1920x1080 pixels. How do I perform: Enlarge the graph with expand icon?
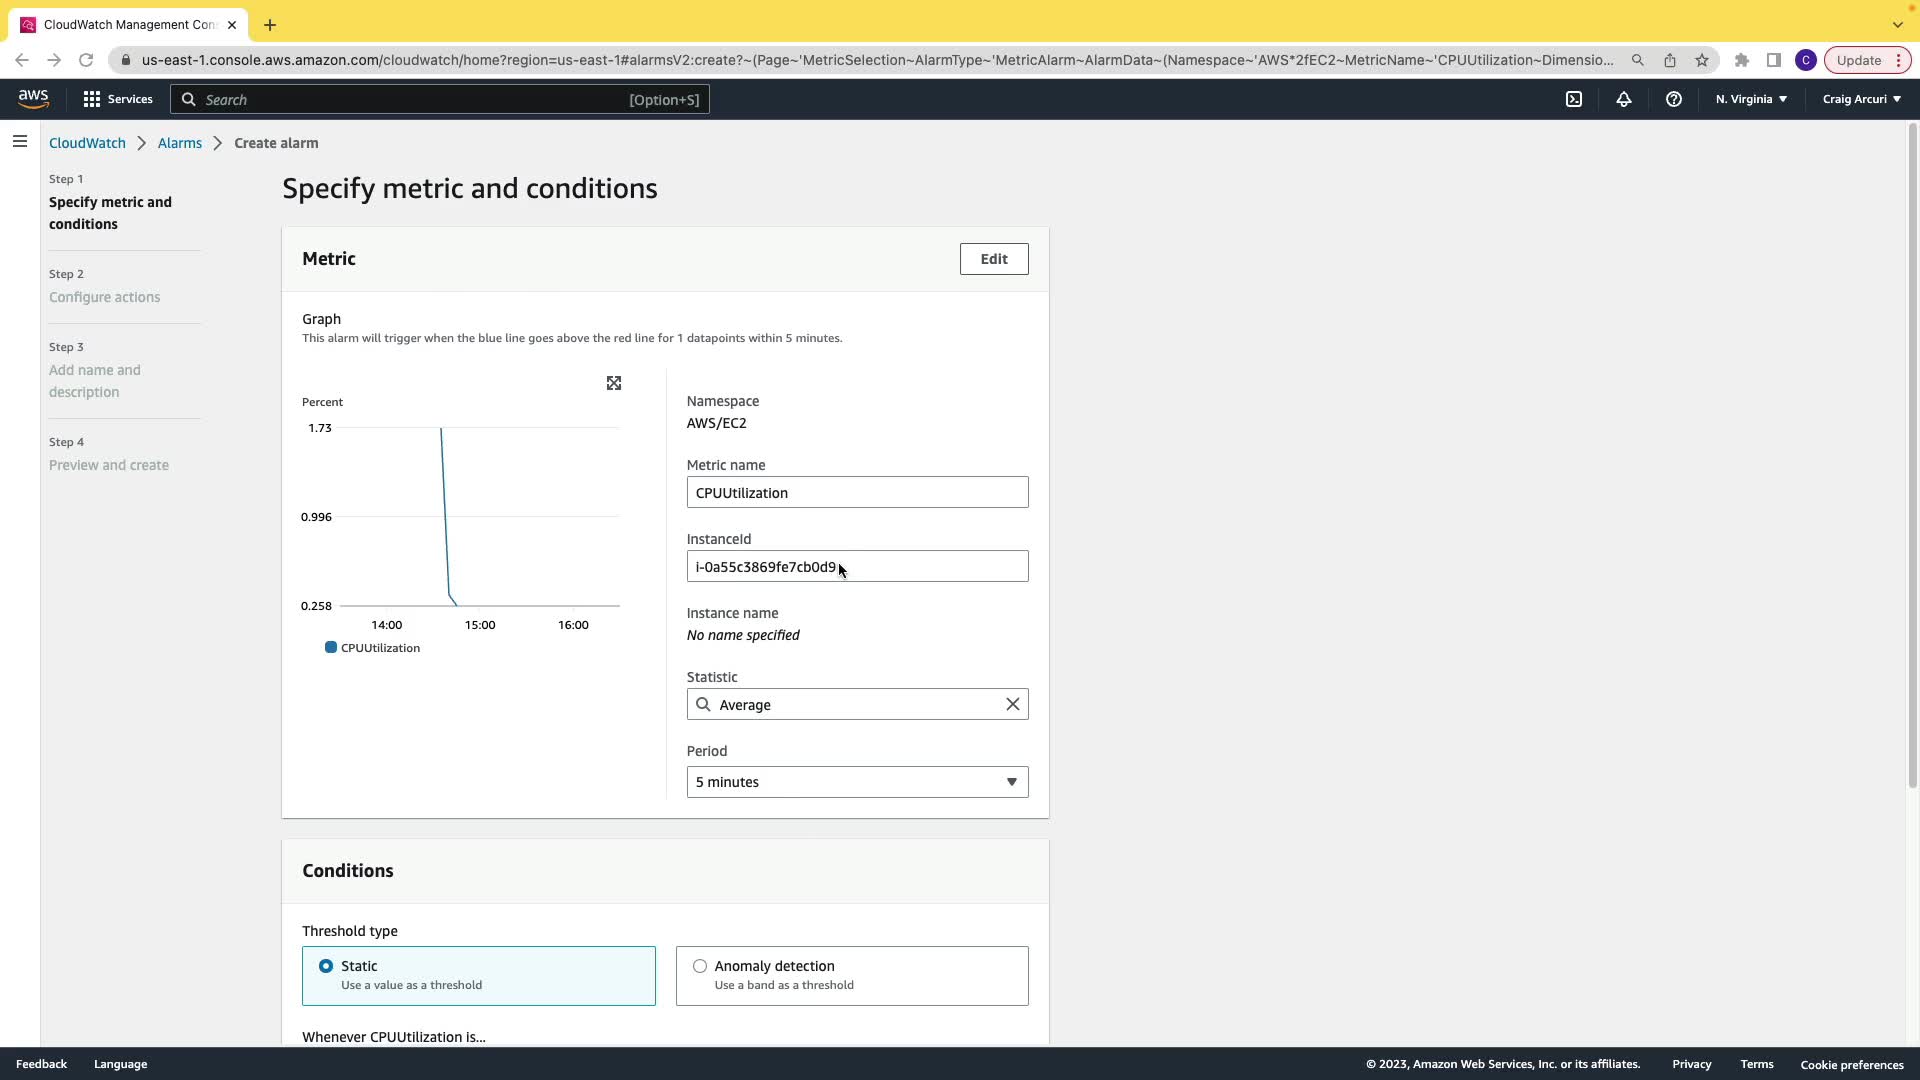tap(614, 384)
